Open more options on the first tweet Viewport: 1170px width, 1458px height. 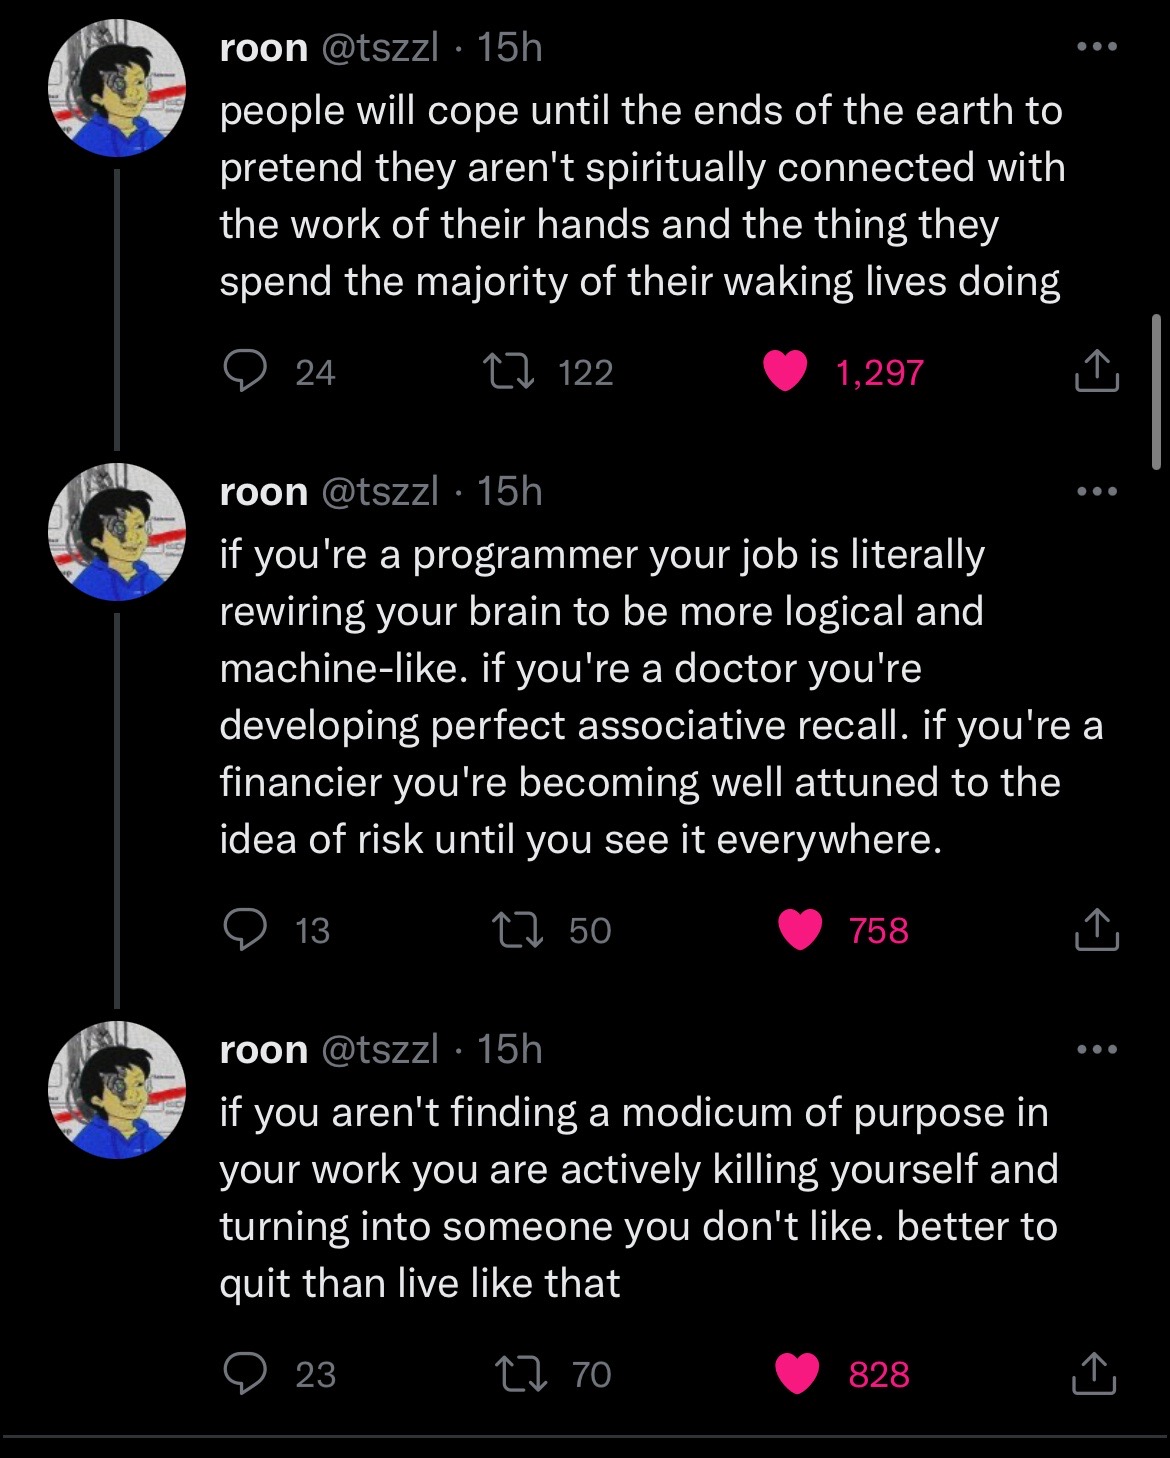1096,47
